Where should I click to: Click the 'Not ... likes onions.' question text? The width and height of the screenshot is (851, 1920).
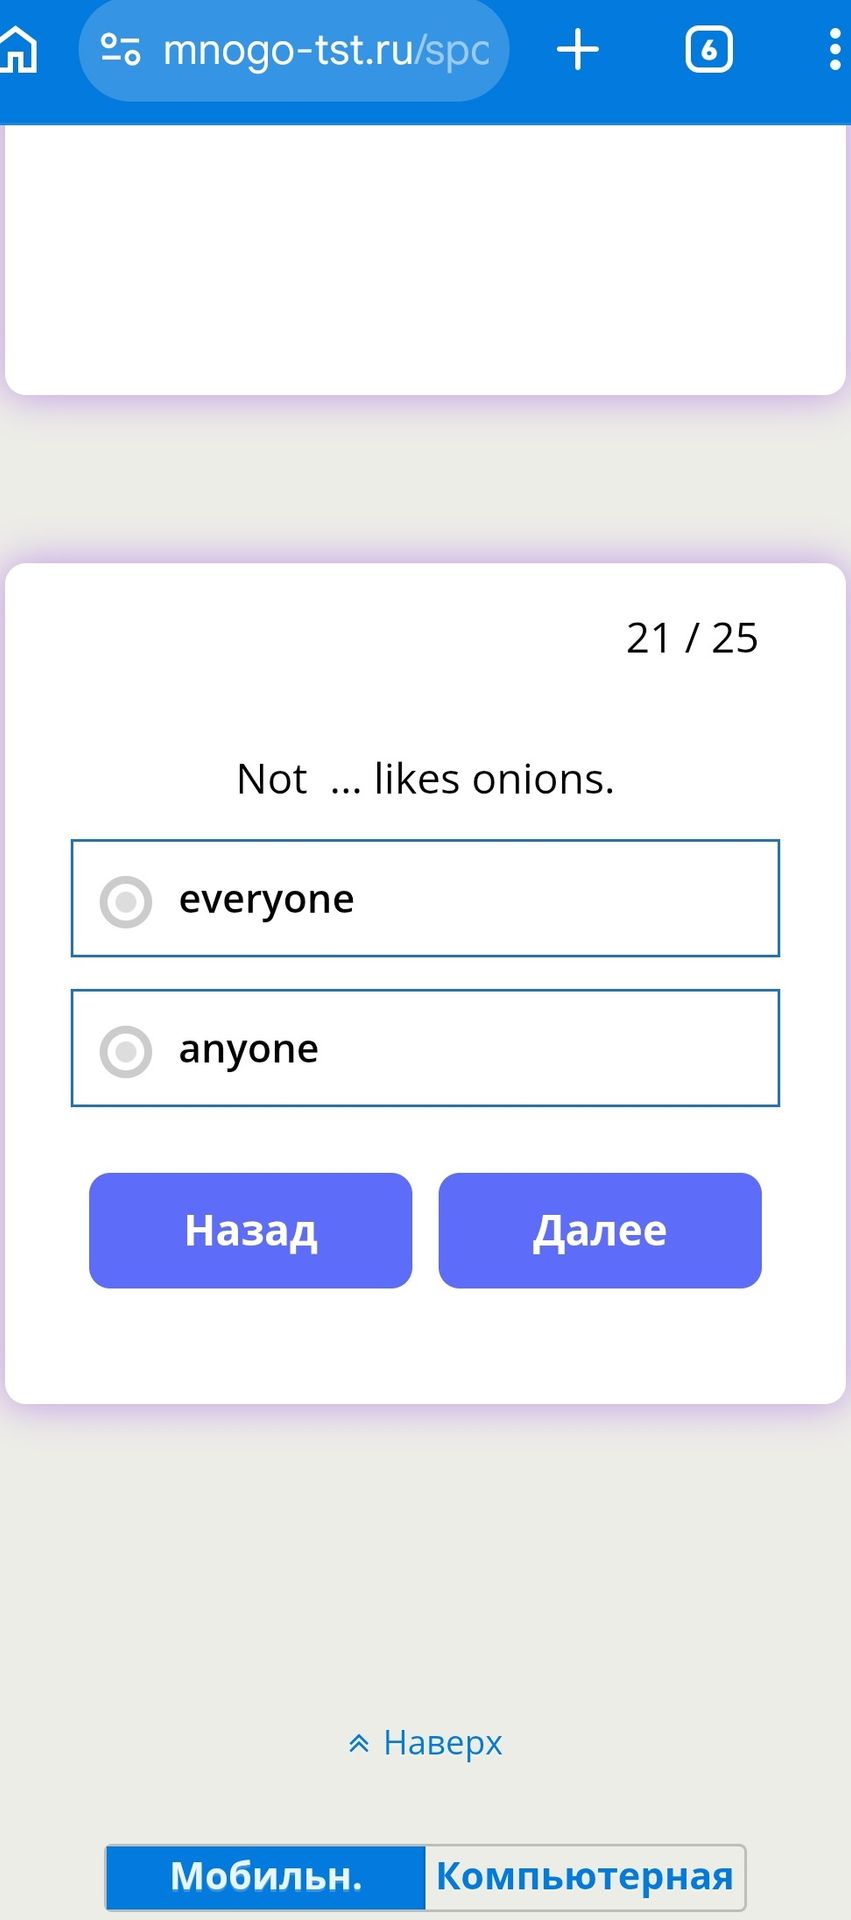click(x=425, y=779)
